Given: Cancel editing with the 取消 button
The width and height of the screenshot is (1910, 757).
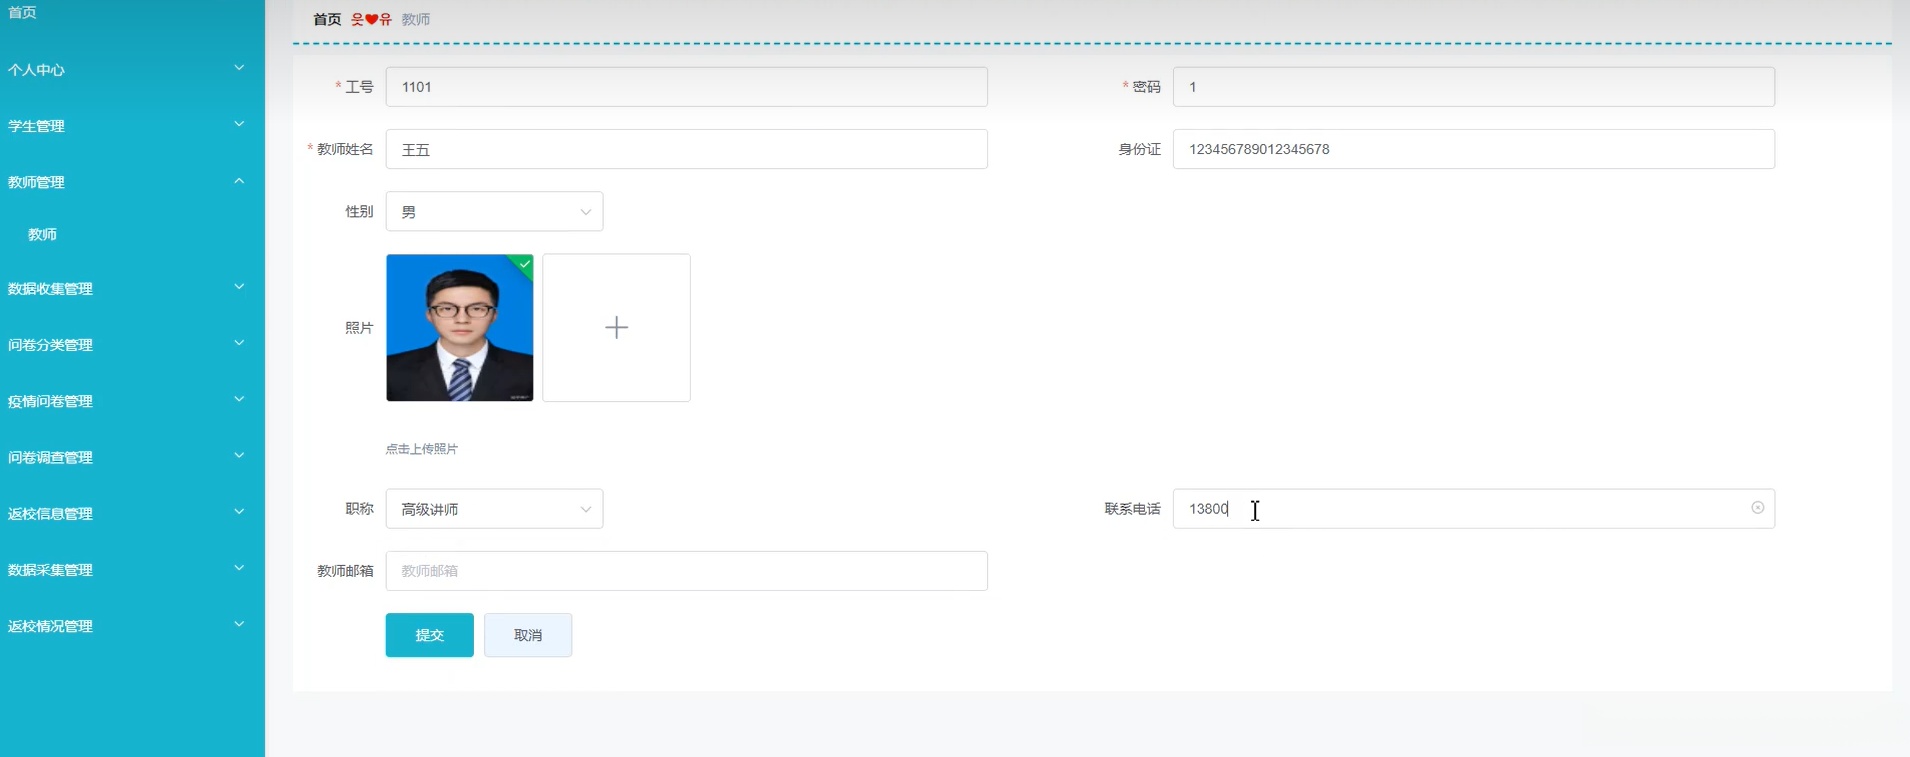Looking at the screenshot, I should pos(528,635).
